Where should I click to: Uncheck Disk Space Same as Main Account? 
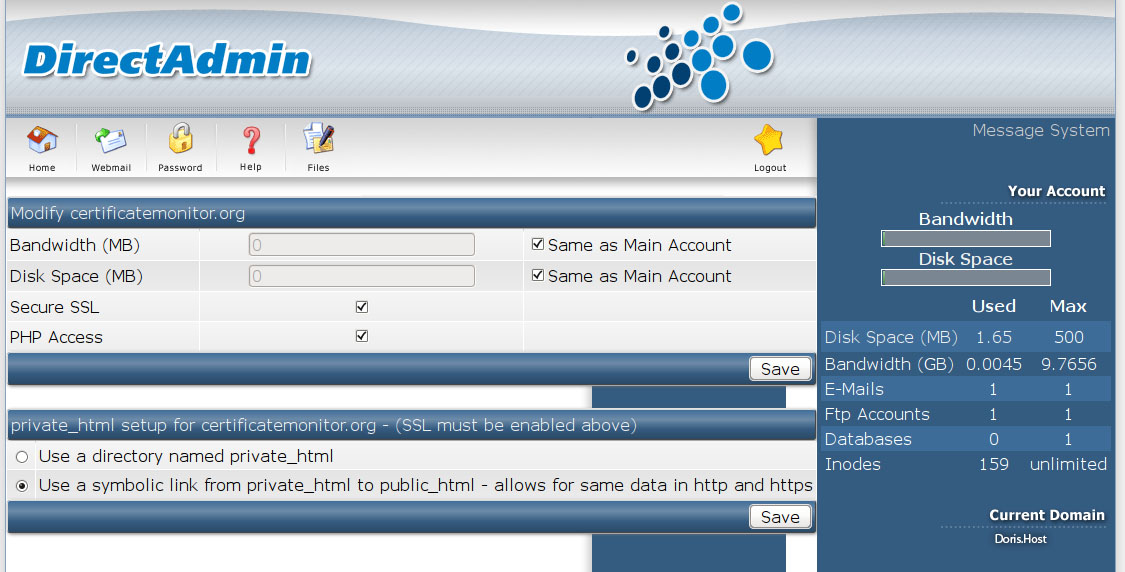point(537,275)
